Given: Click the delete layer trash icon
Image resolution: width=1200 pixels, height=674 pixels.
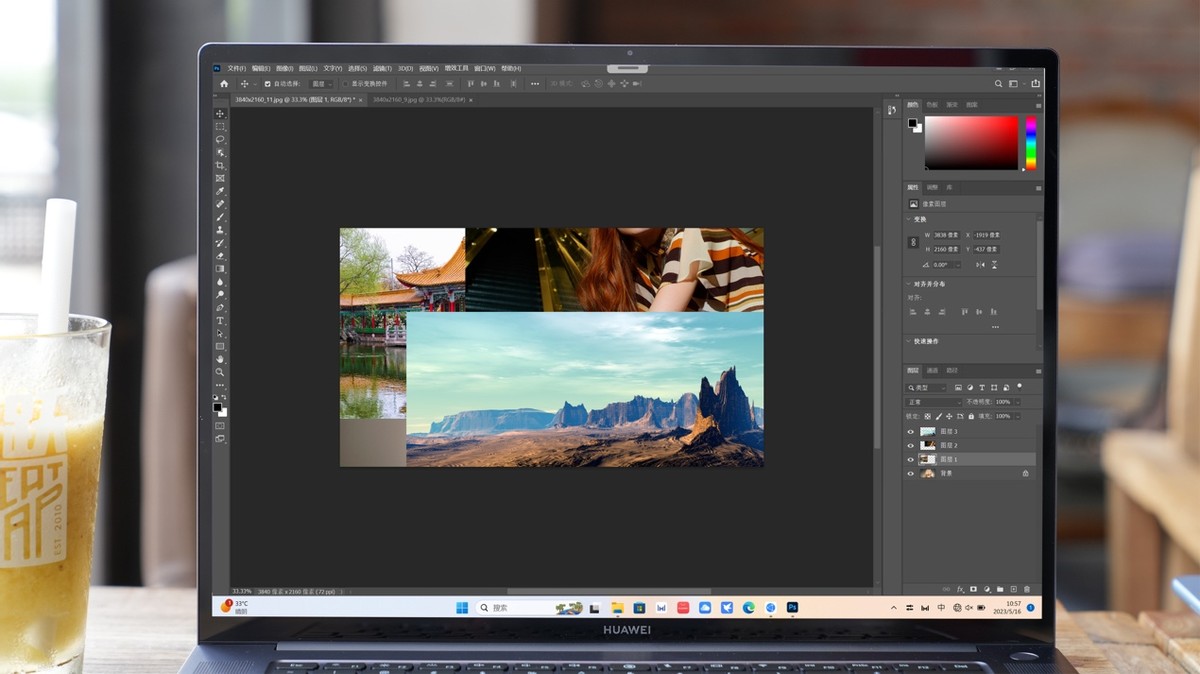Looking at the screenshot, I should 1026,589.
